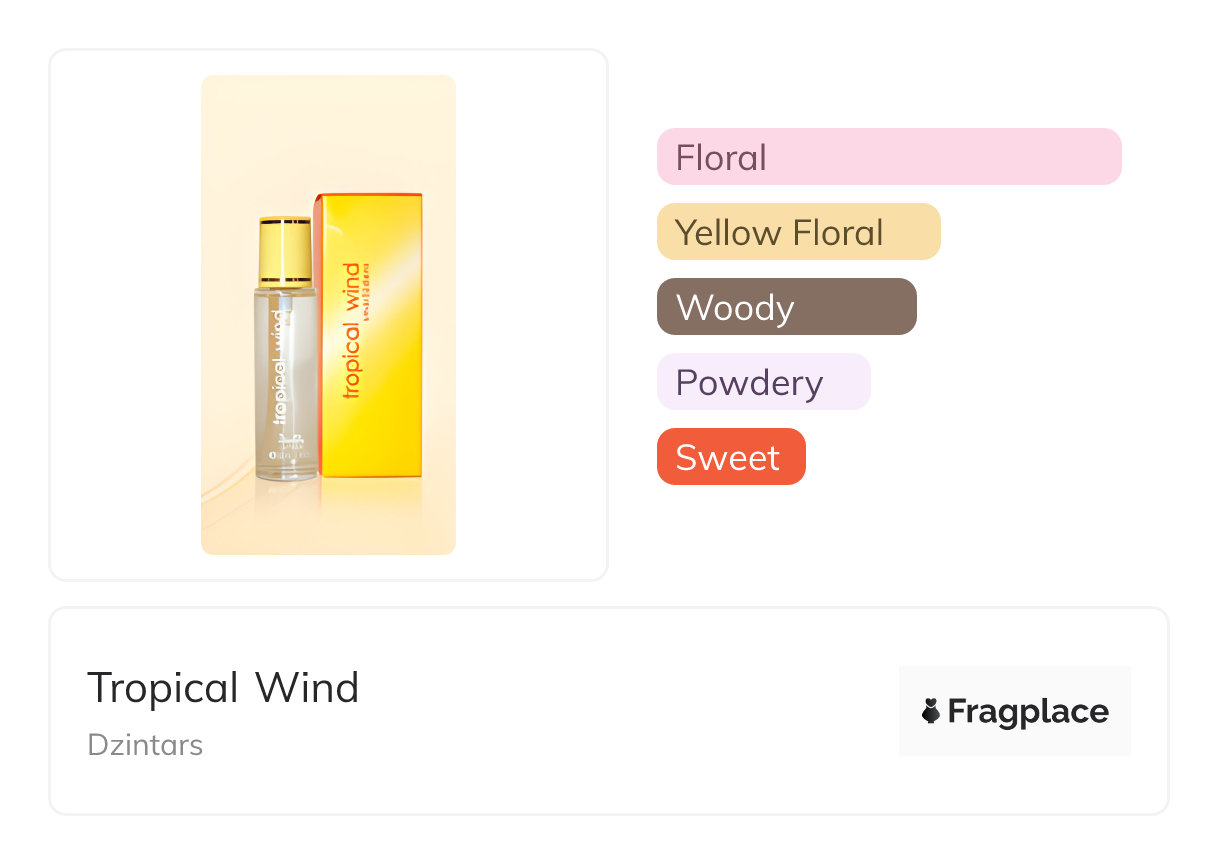Open the Dzintars brand link

[145, 745]
